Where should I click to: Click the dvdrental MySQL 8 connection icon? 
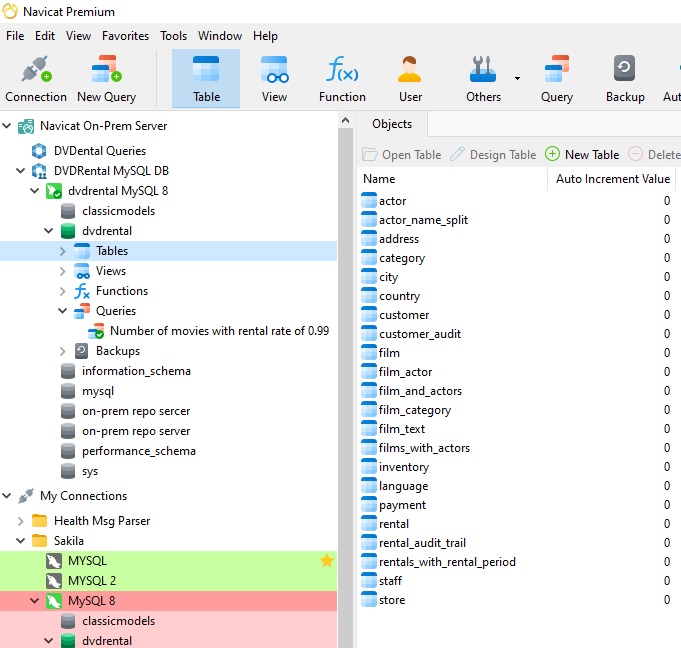[x=54, y=191]
